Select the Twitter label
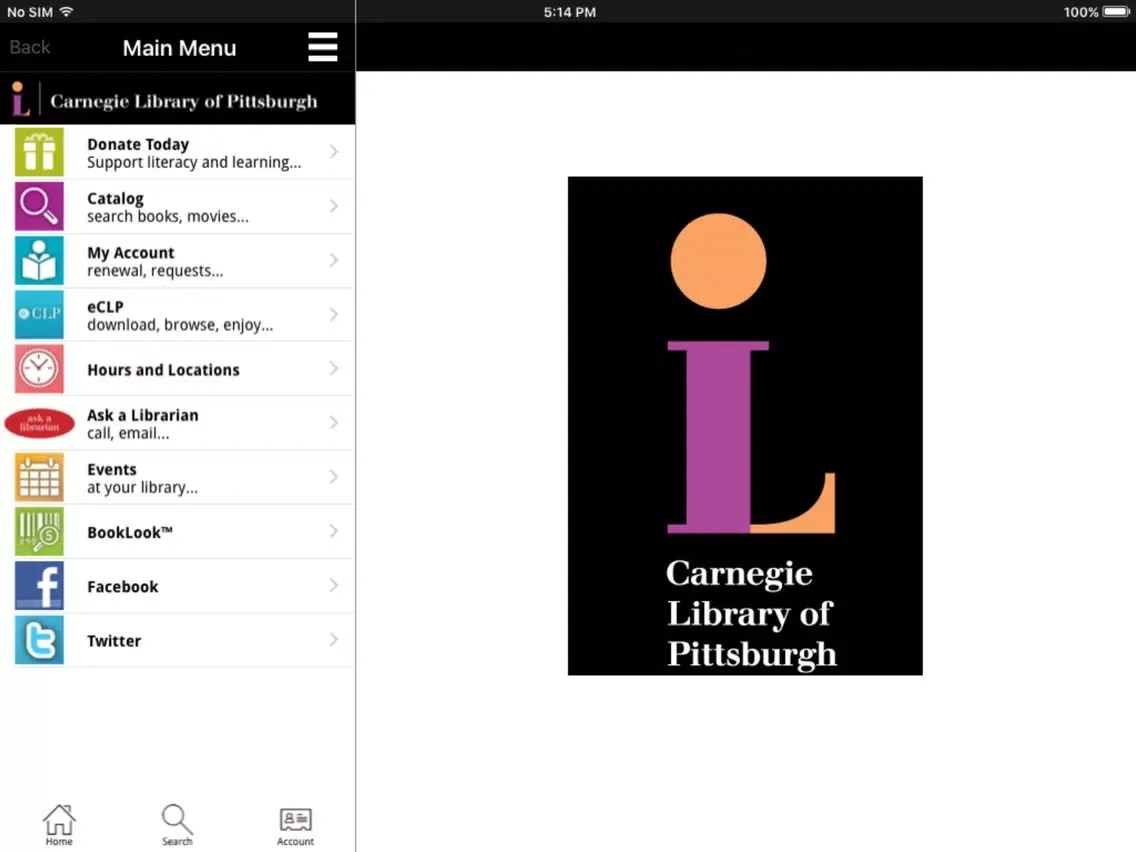This screenshot has width=1136, height=852. pyautogui.click(x=114, y=641)
